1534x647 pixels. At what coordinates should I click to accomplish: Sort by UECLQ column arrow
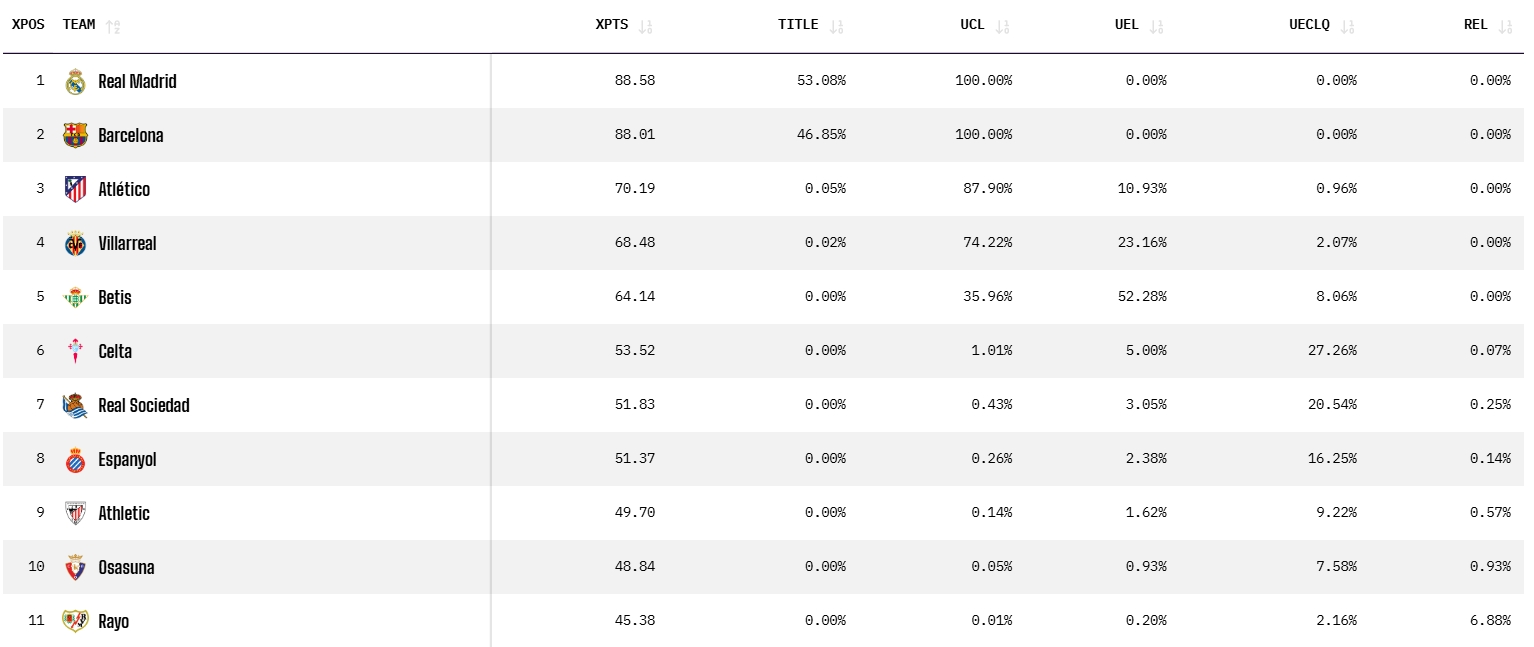(1348, 26)
